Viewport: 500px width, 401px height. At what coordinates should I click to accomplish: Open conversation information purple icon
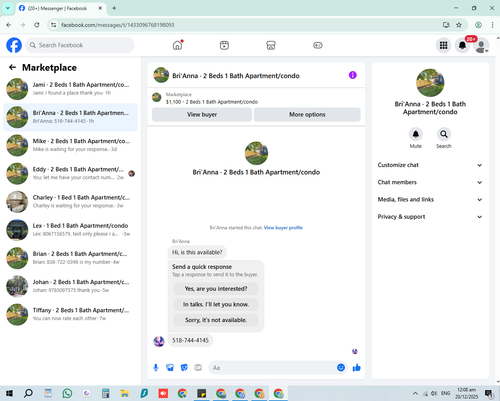point(353,75)
